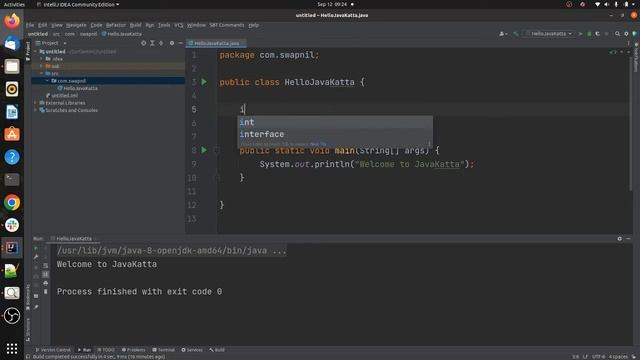Open the Files manager from the dock
Viewport: 640px width, 360px height.
tap(12, 66)
